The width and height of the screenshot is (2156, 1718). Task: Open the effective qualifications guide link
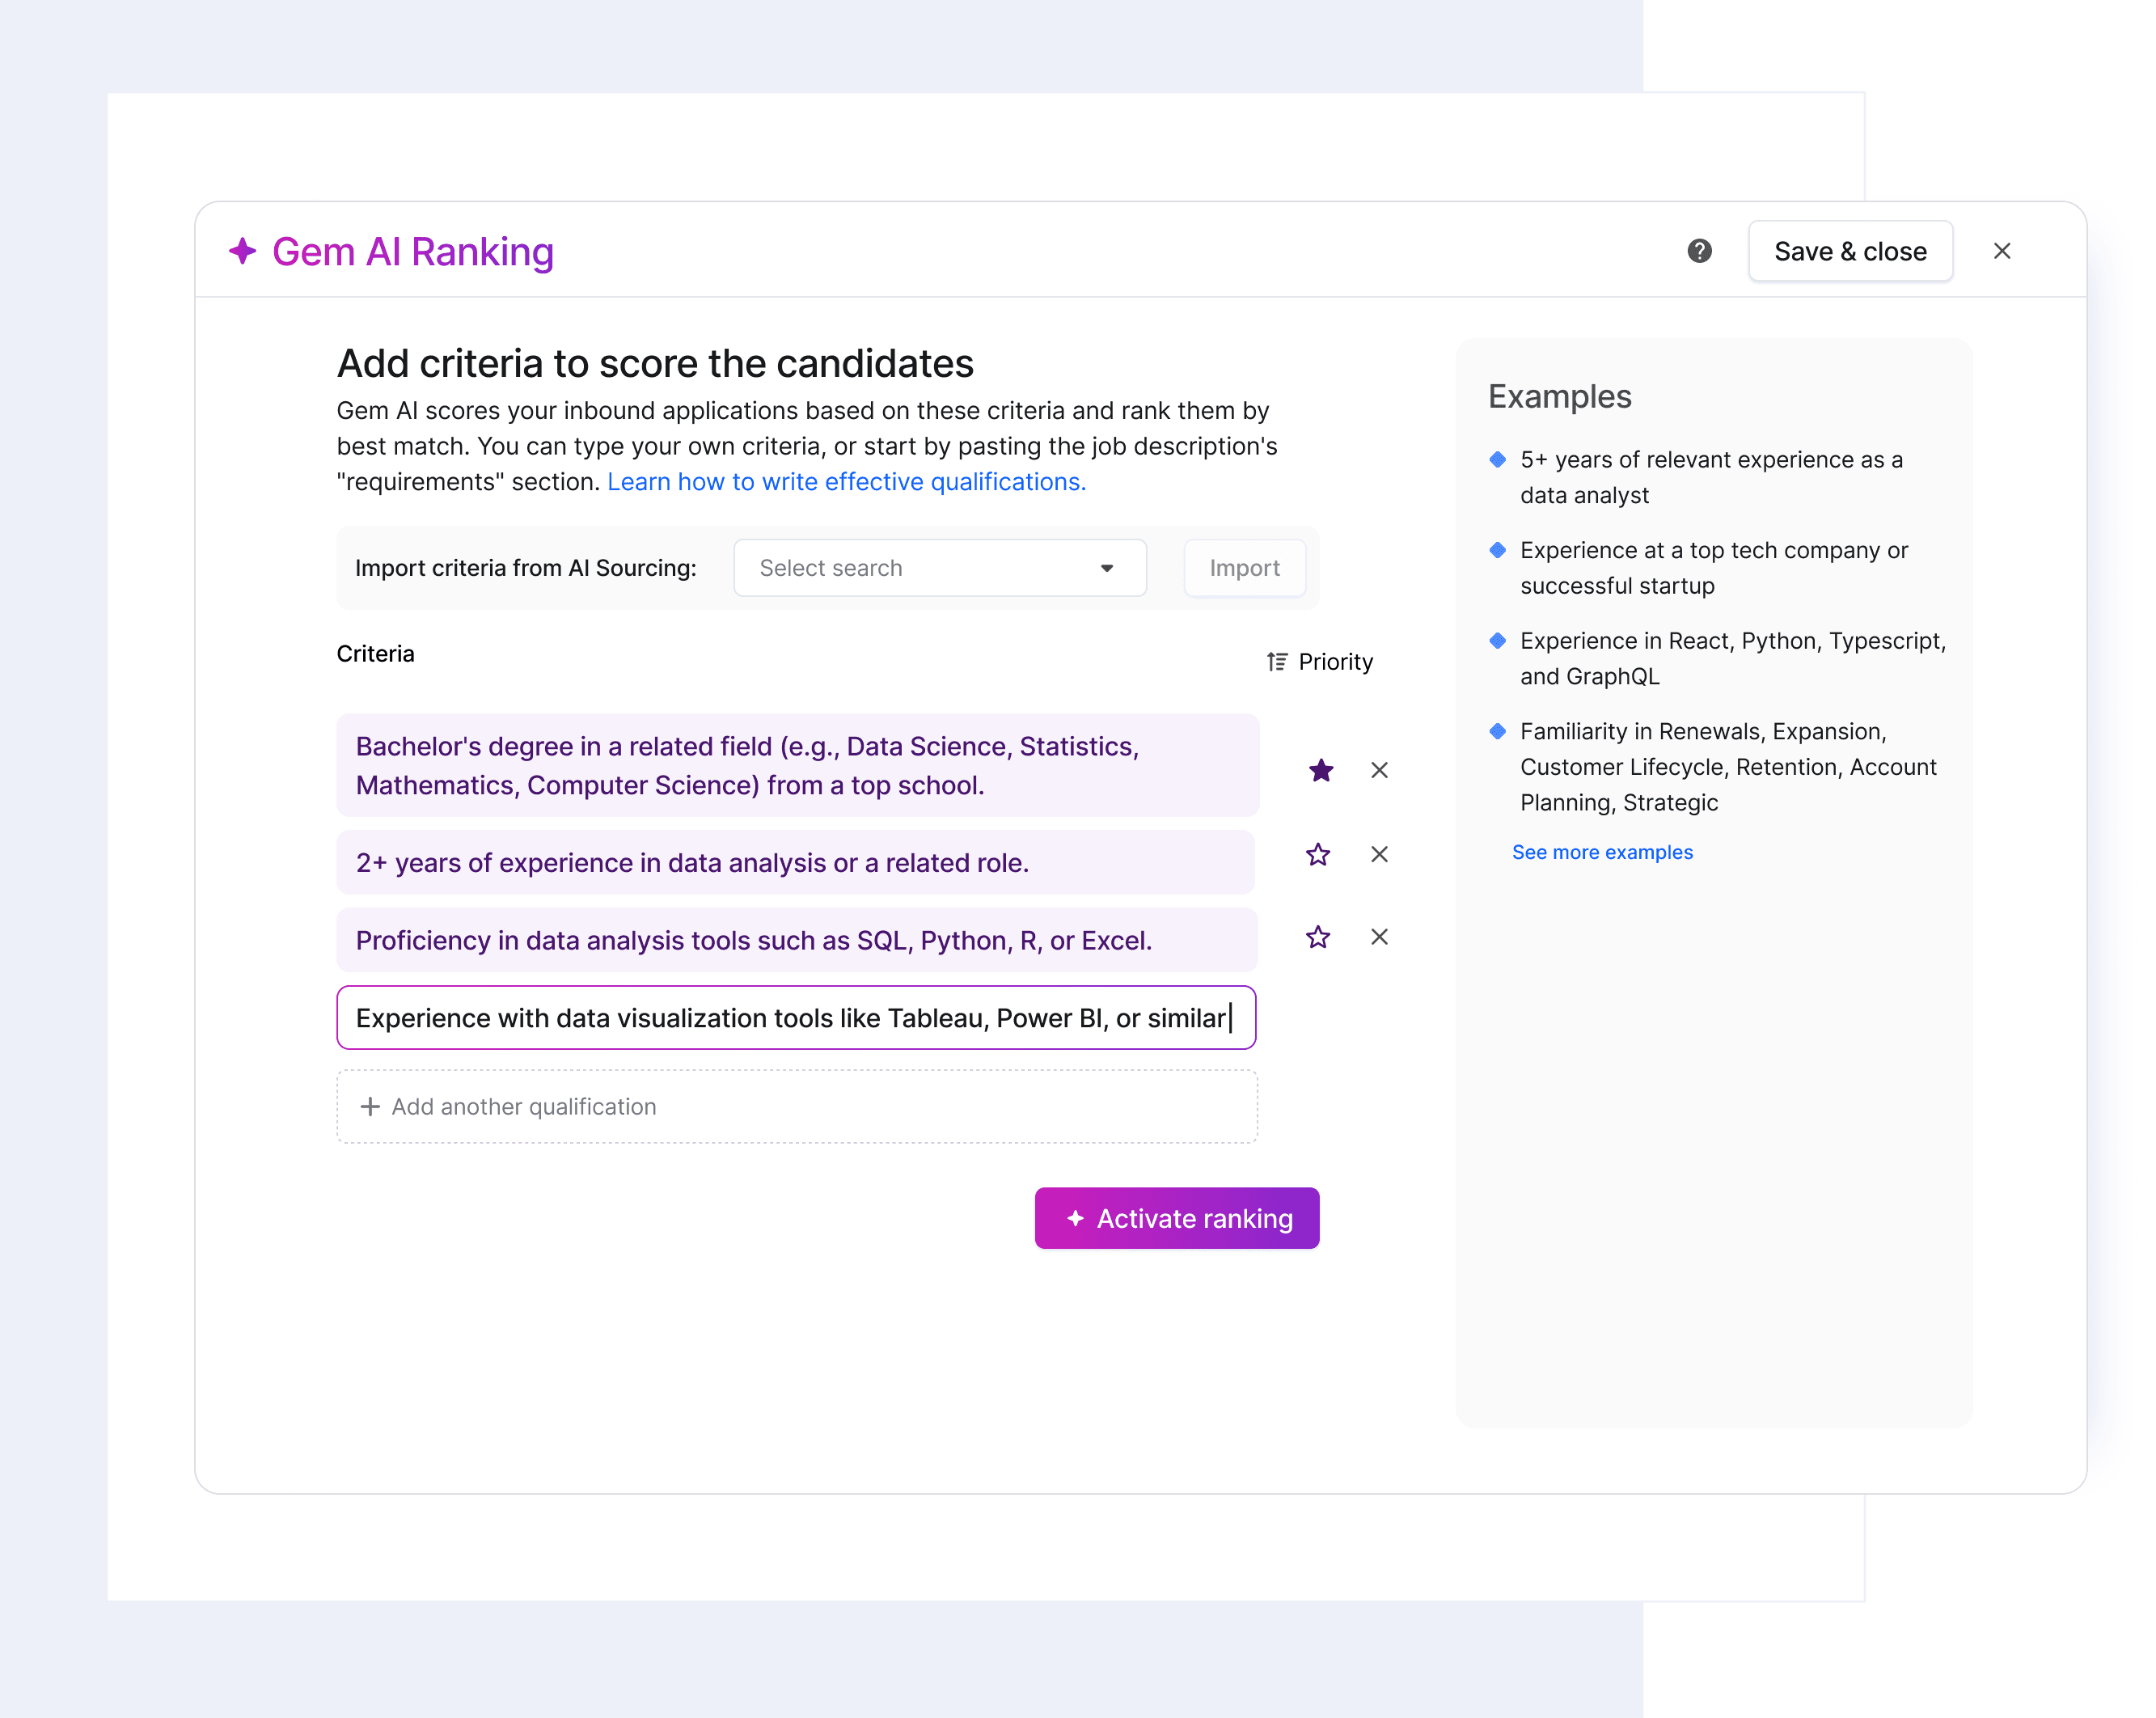(846, 481)
